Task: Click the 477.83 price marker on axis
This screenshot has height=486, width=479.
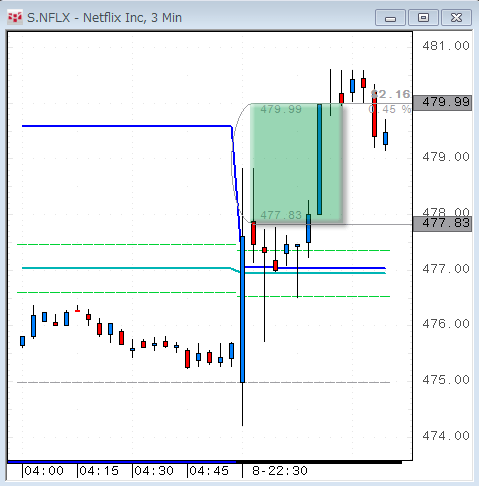Action: click(x=442, y=223)
